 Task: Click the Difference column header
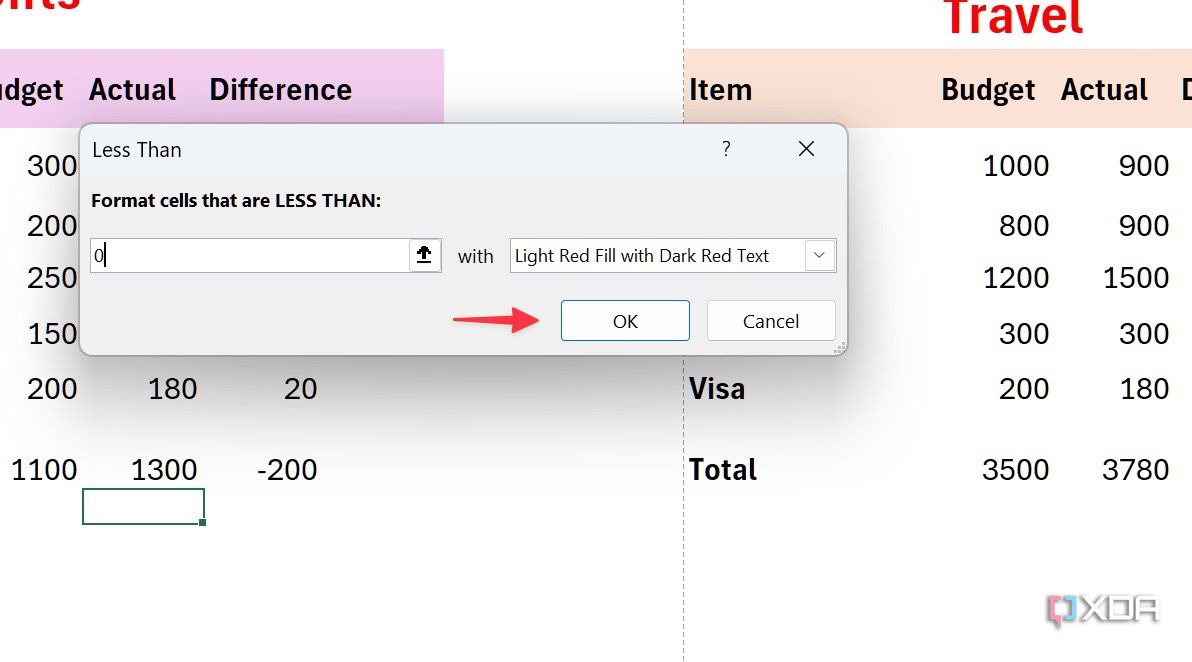(280, 89)
